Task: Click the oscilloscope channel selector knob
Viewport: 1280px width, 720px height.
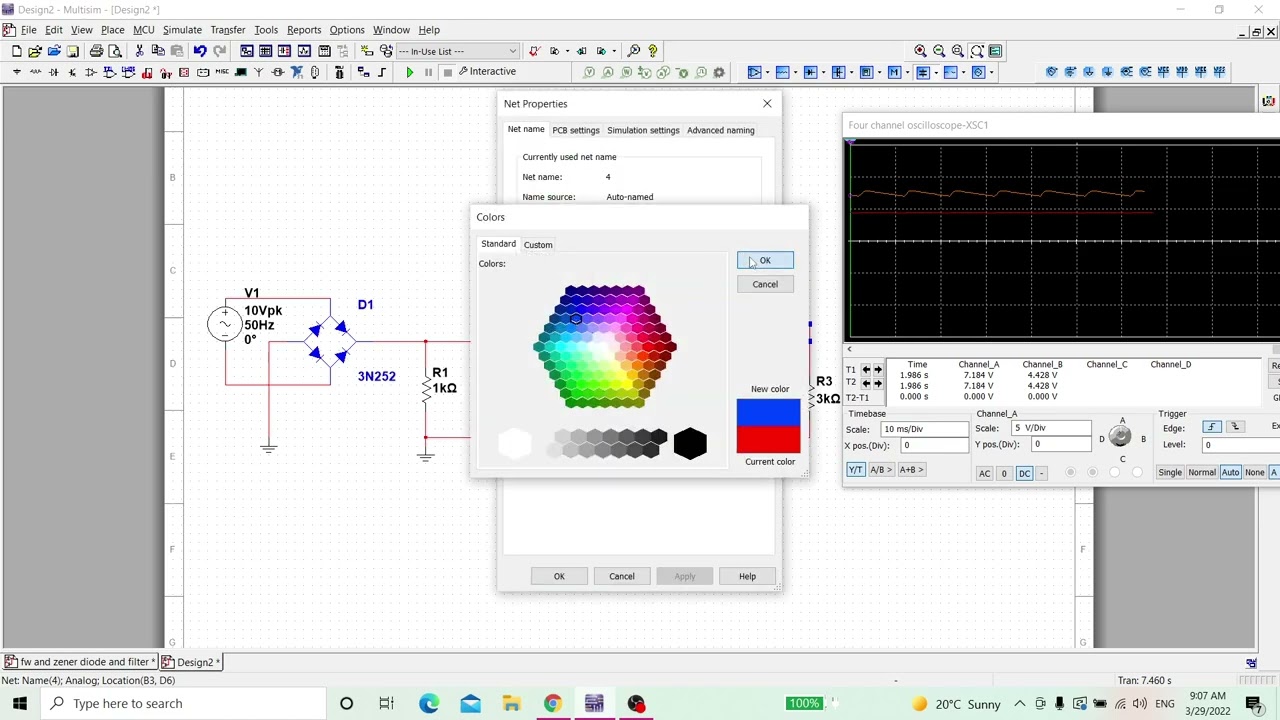Action: tap(1120, 437)
